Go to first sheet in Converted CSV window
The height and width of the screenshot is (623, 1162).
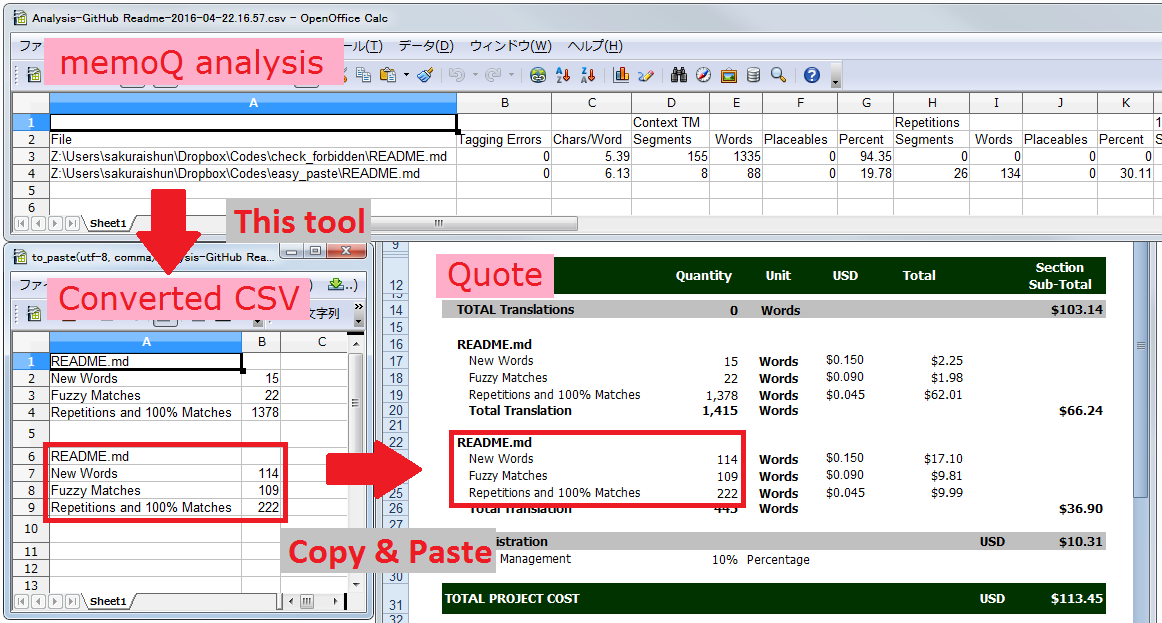tap(21, 601)
